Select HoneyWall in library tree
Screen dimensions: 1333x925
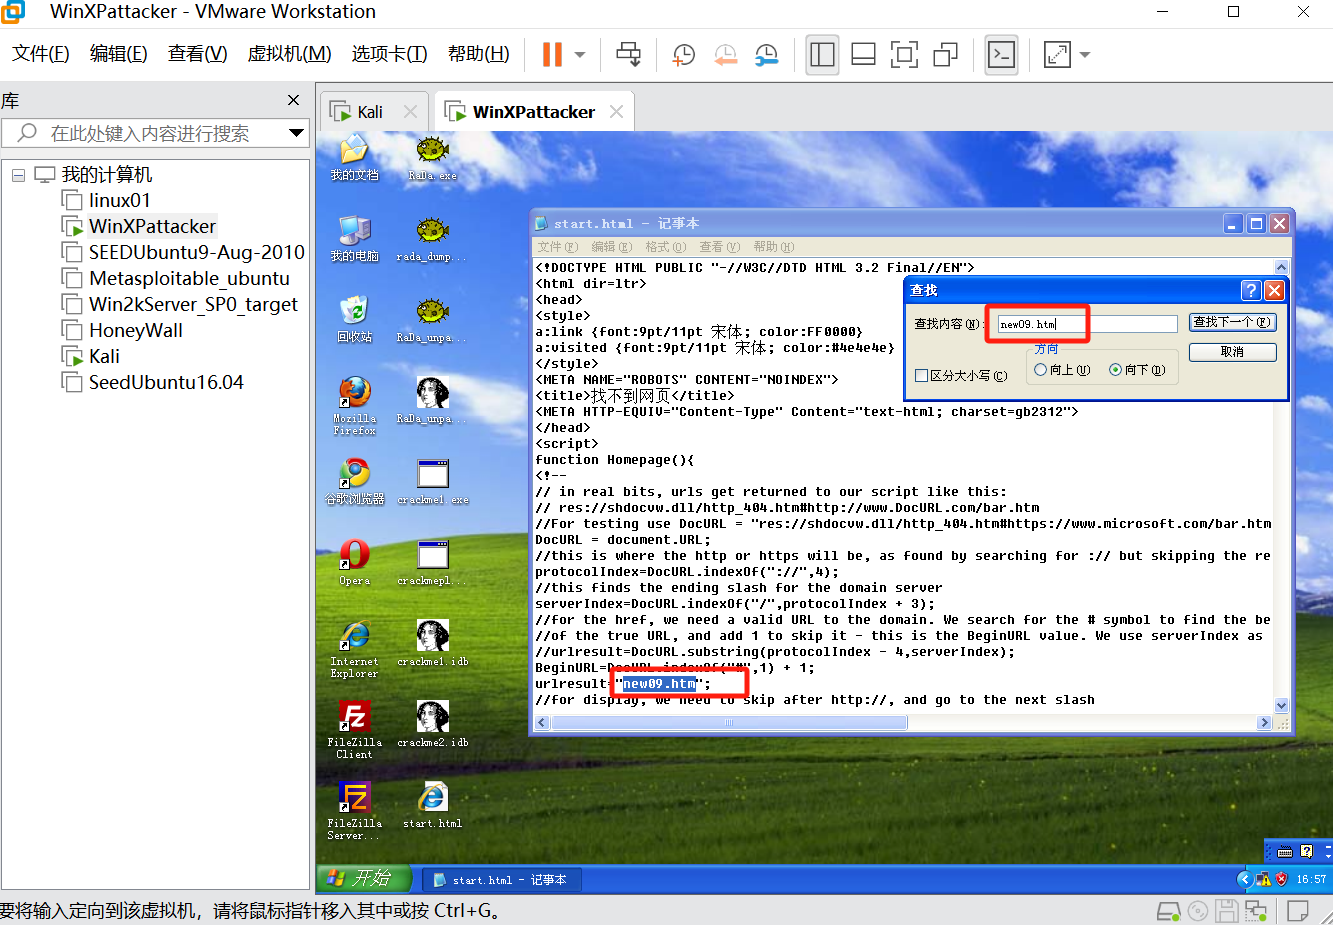pos(135,330)
